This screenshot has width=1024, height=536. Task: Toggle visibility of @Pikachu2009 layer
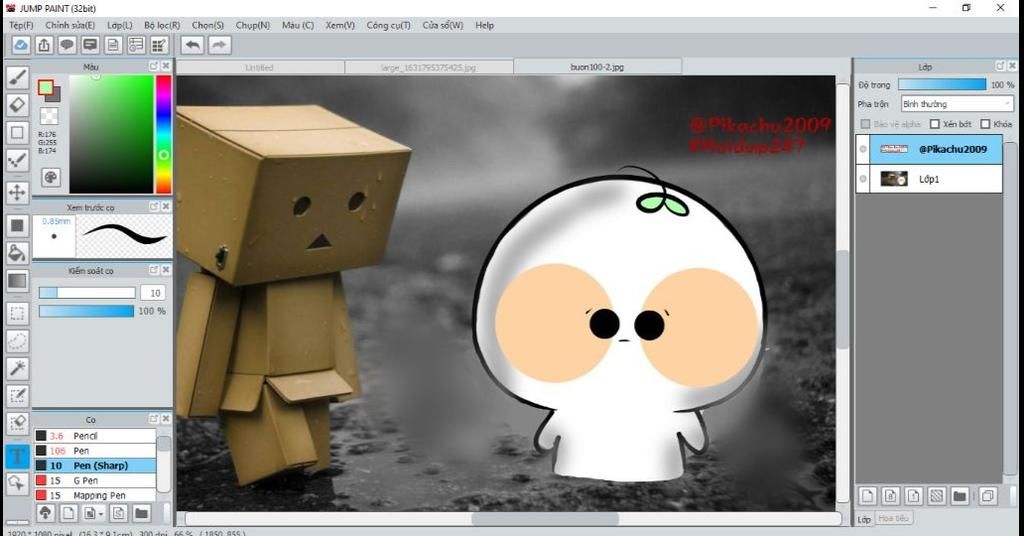(863, 150)
